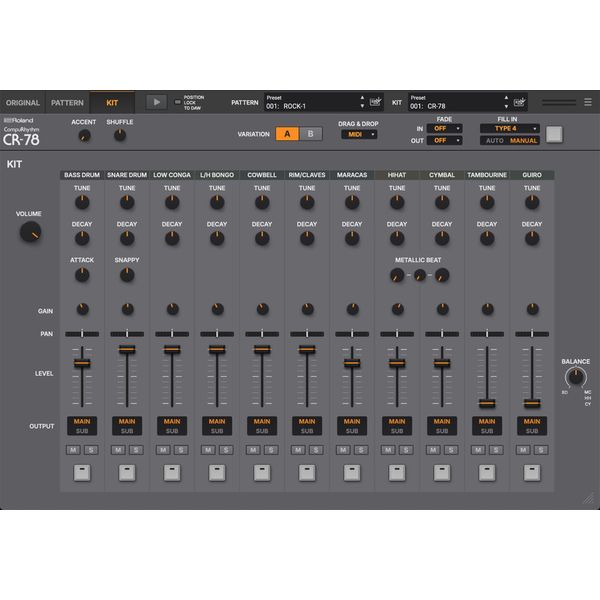Screen dimensions: 600x600
Task: Mute the Cowbell channel
Action: point(253,450)
